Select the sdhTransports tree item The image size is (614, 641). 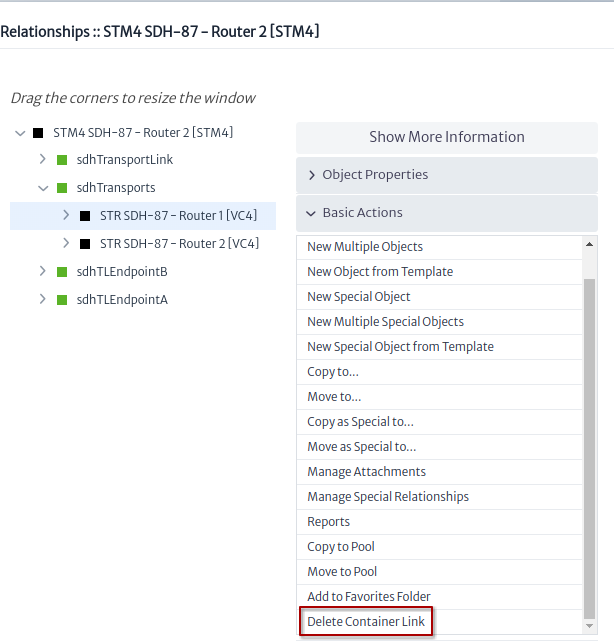[x=116, y=188]
